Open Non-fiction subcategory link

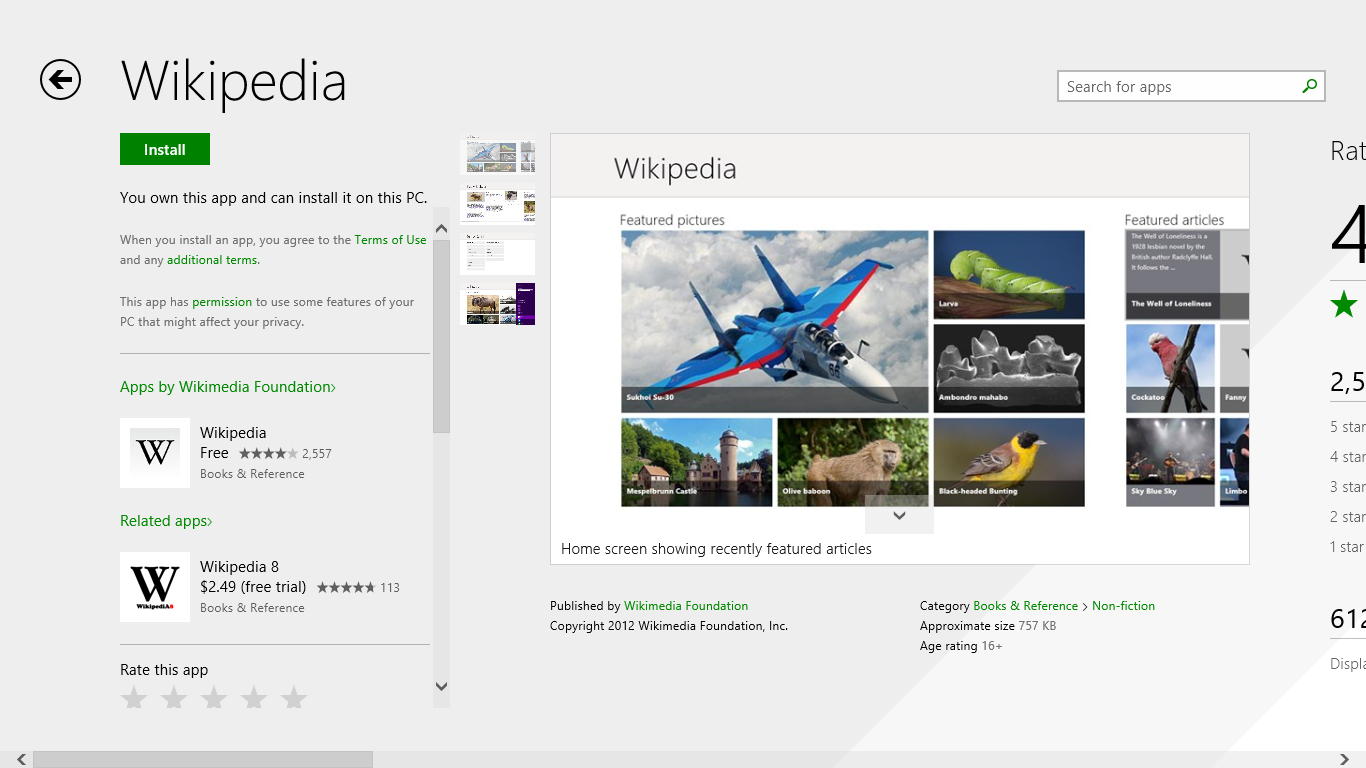[1123, 606]
